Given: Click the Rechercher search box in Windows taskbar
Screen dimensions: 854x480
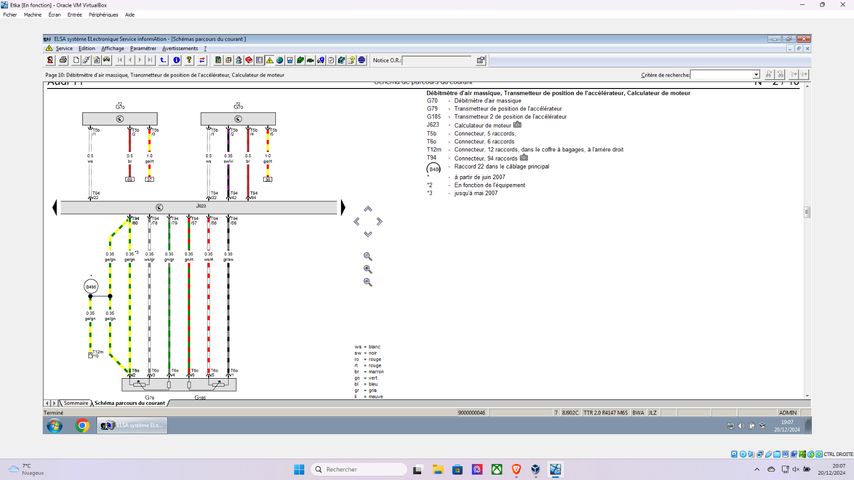Looking at the screenshot, I should (359, 470).
